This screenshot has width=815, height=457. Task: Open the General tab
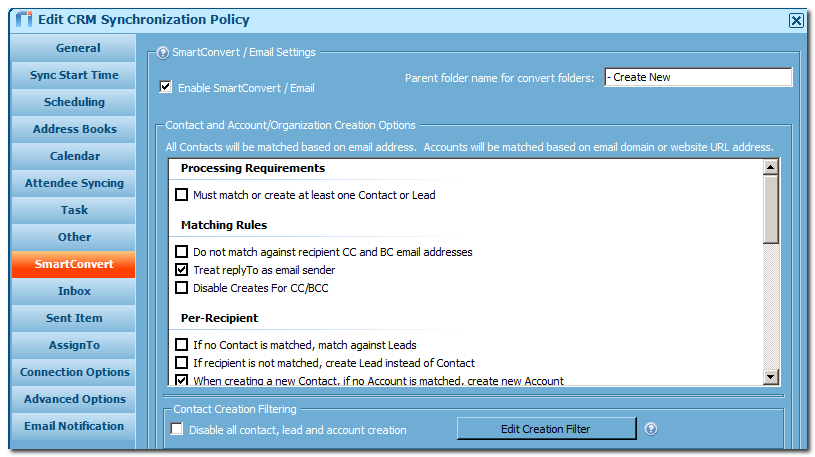(x=74, y=48)
